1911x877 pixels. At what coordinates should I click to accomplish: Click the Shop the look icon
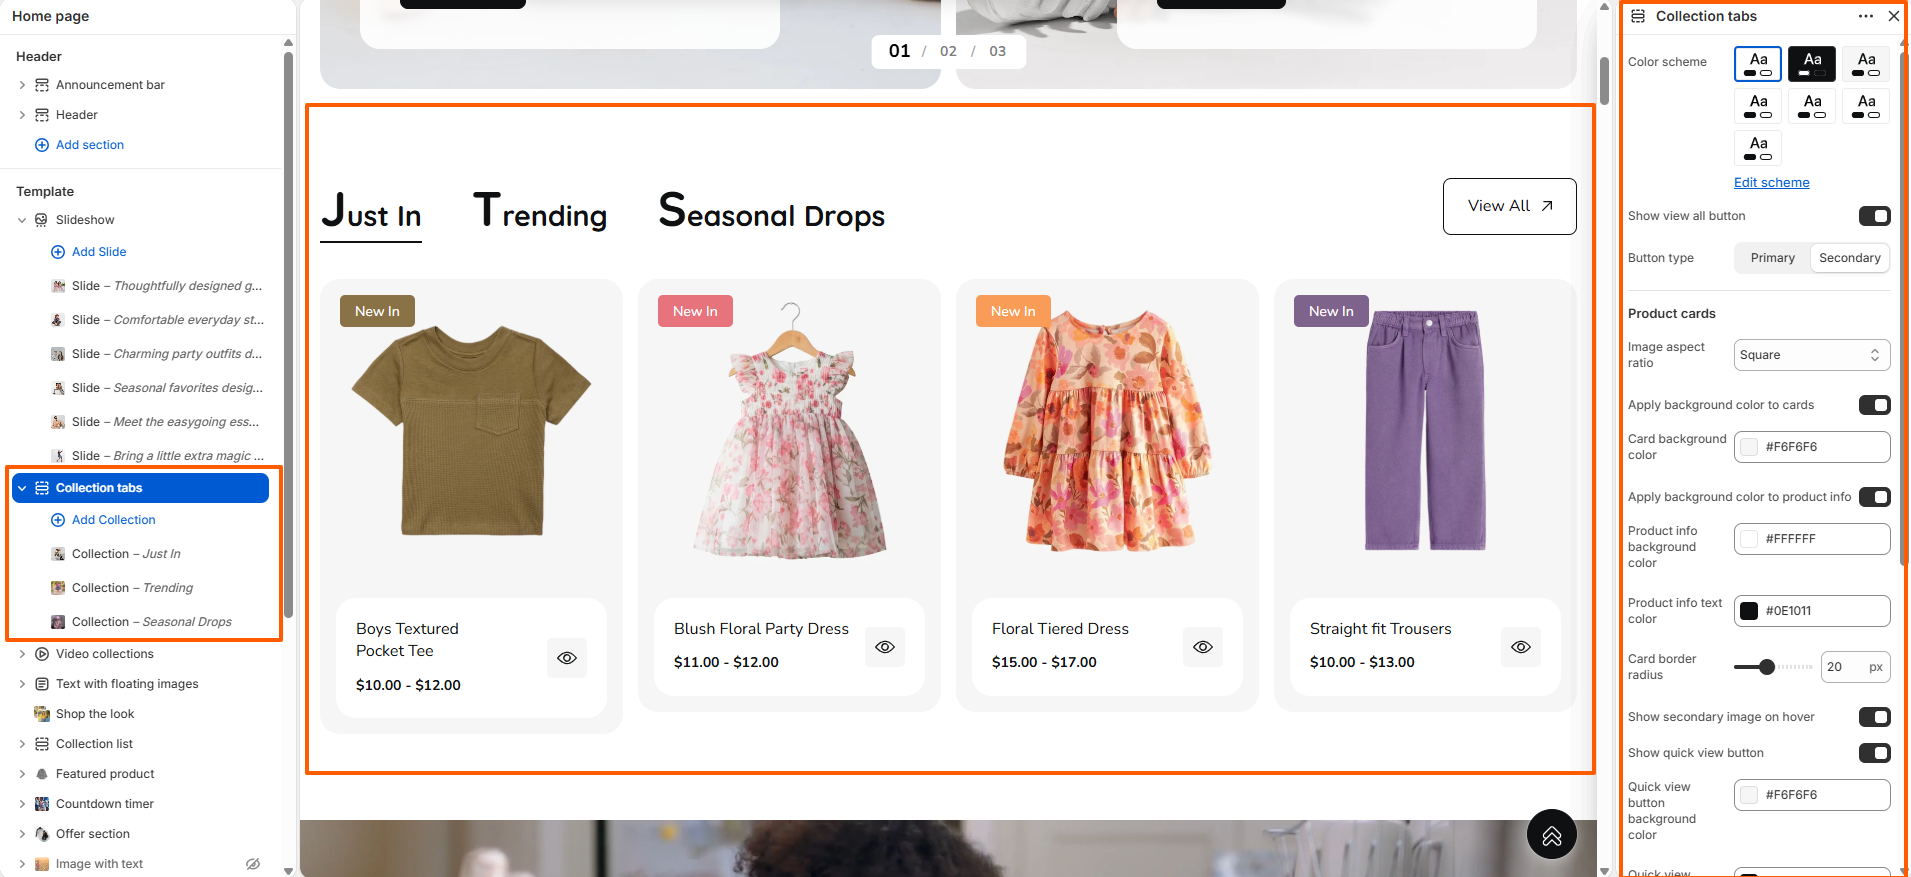(42, 714)
